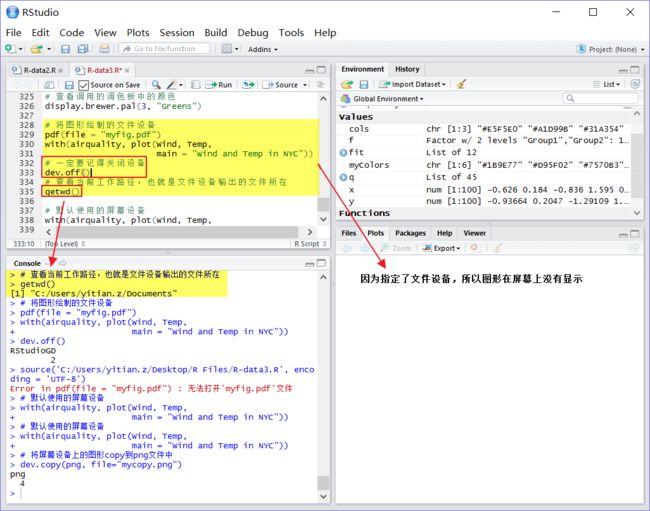Open the R Script file type selector
650x511 pixels.
[310, 244]
